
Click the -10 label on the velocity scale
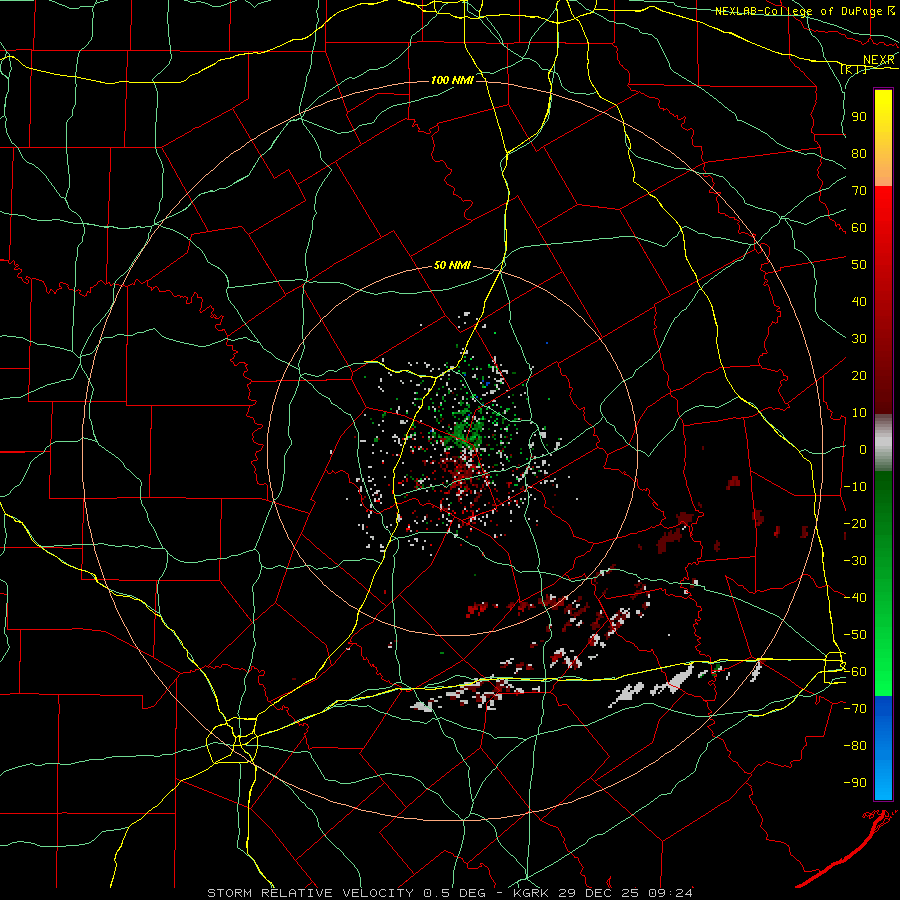(x=855, y=487)
